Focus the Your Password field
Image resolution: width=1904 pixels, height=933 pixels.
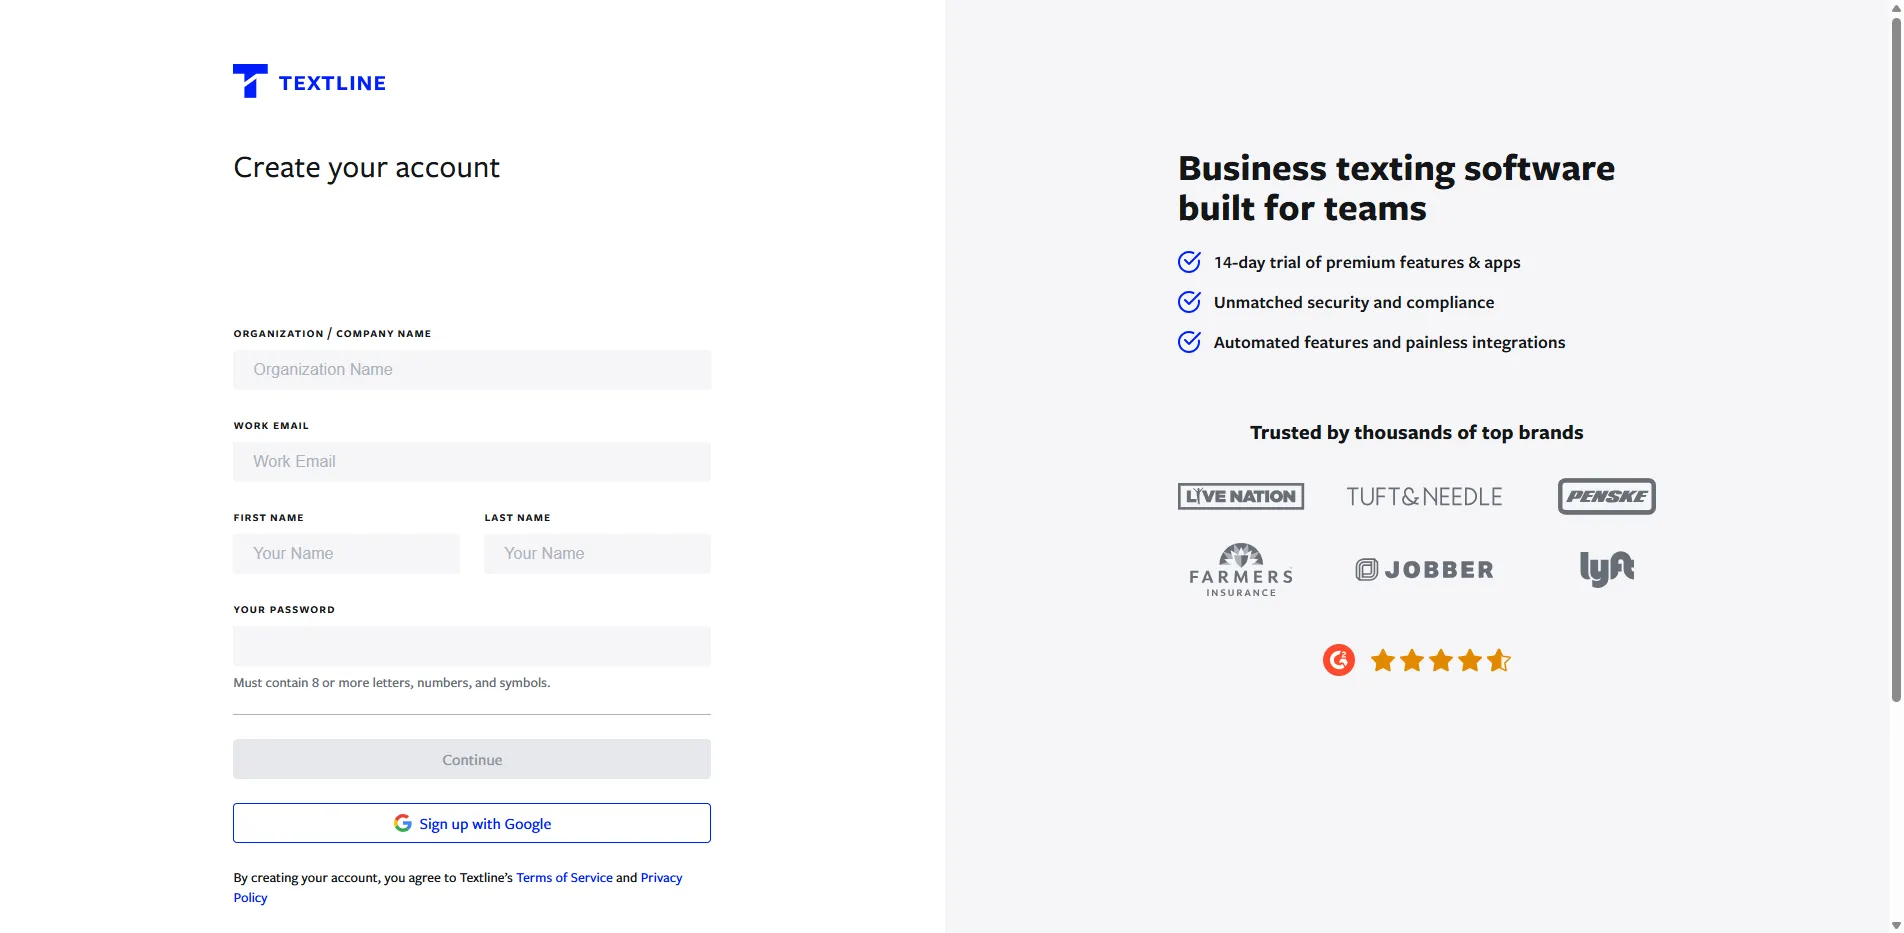472,646
